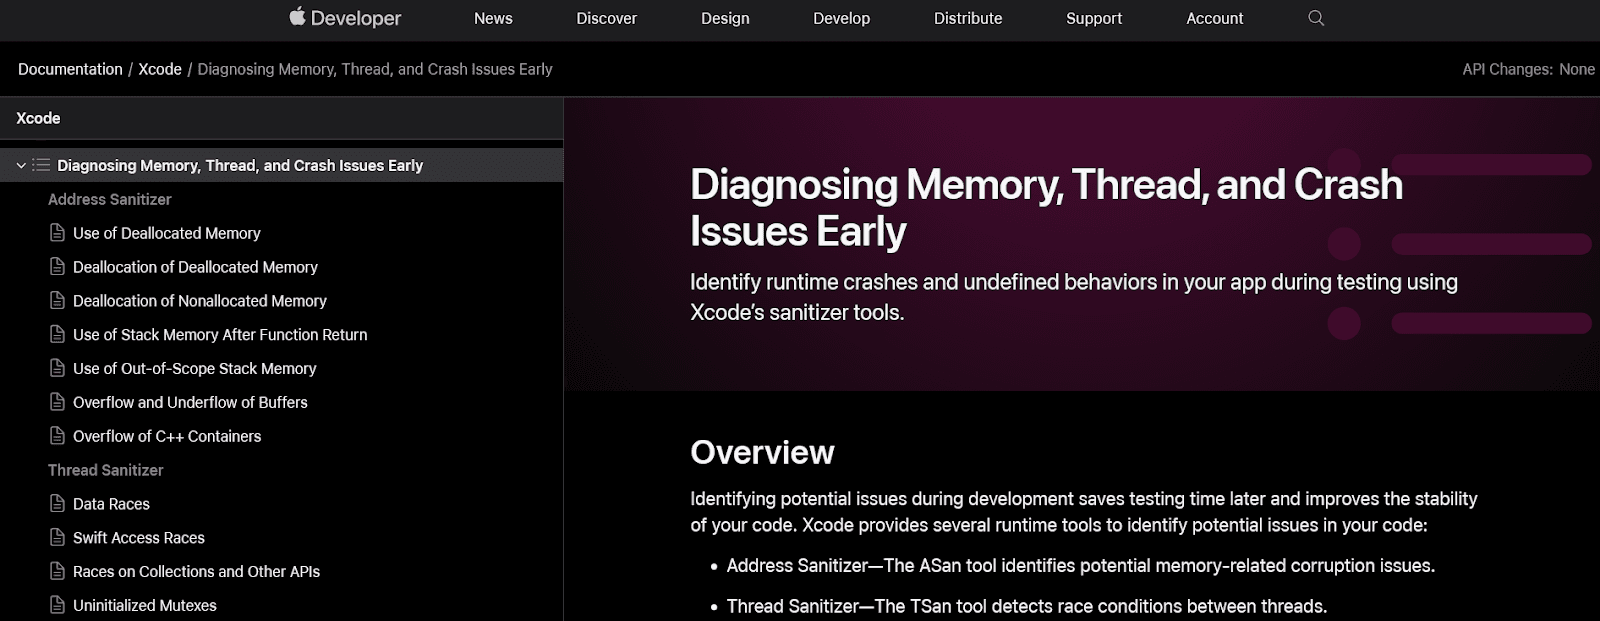Open the Develop menu item
This screenshot has width=1600, height=621.
[841, 18]
